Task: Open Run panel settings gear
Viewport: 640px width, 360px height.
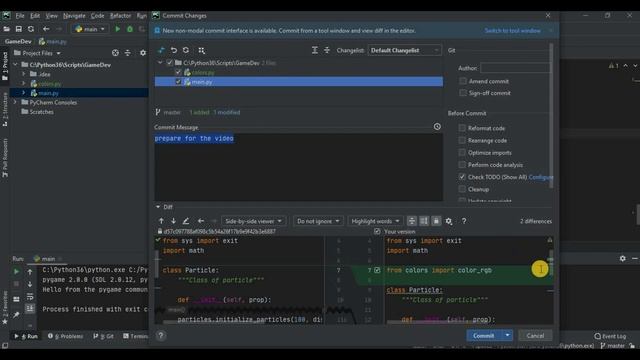Action: (622, 258)
